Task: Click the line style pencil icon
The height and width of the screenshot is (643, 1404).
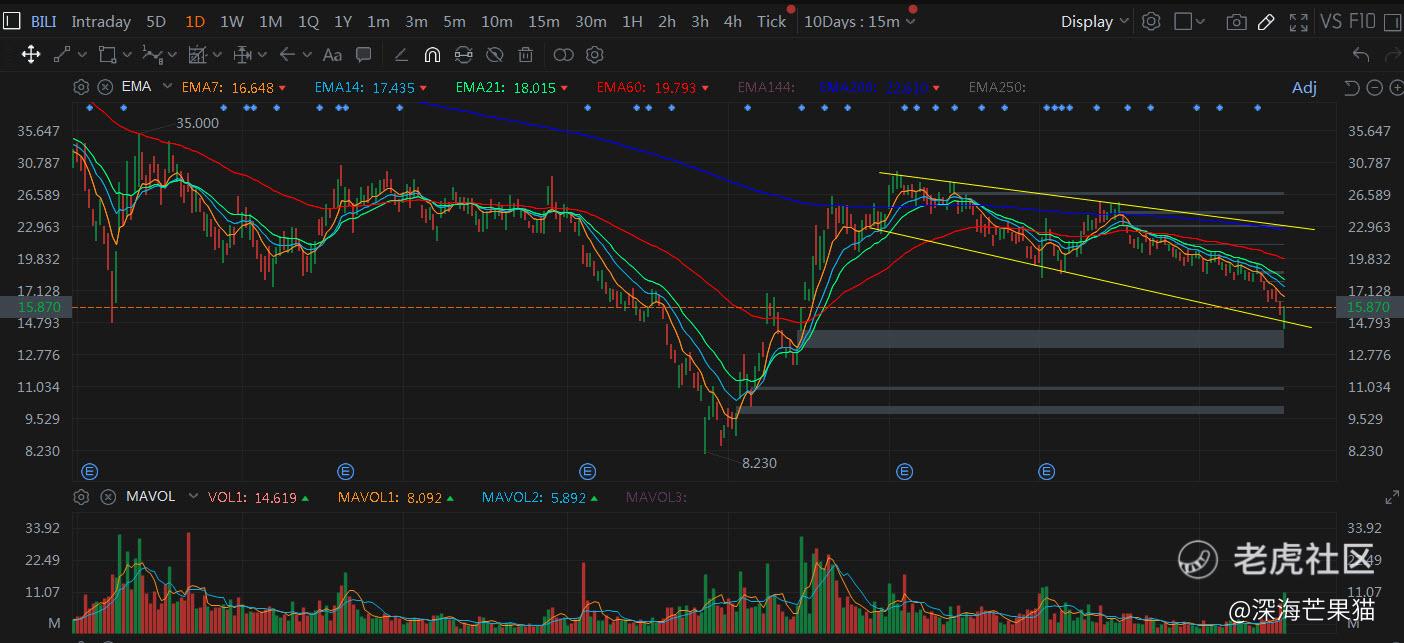Action: tap(401, 55)
